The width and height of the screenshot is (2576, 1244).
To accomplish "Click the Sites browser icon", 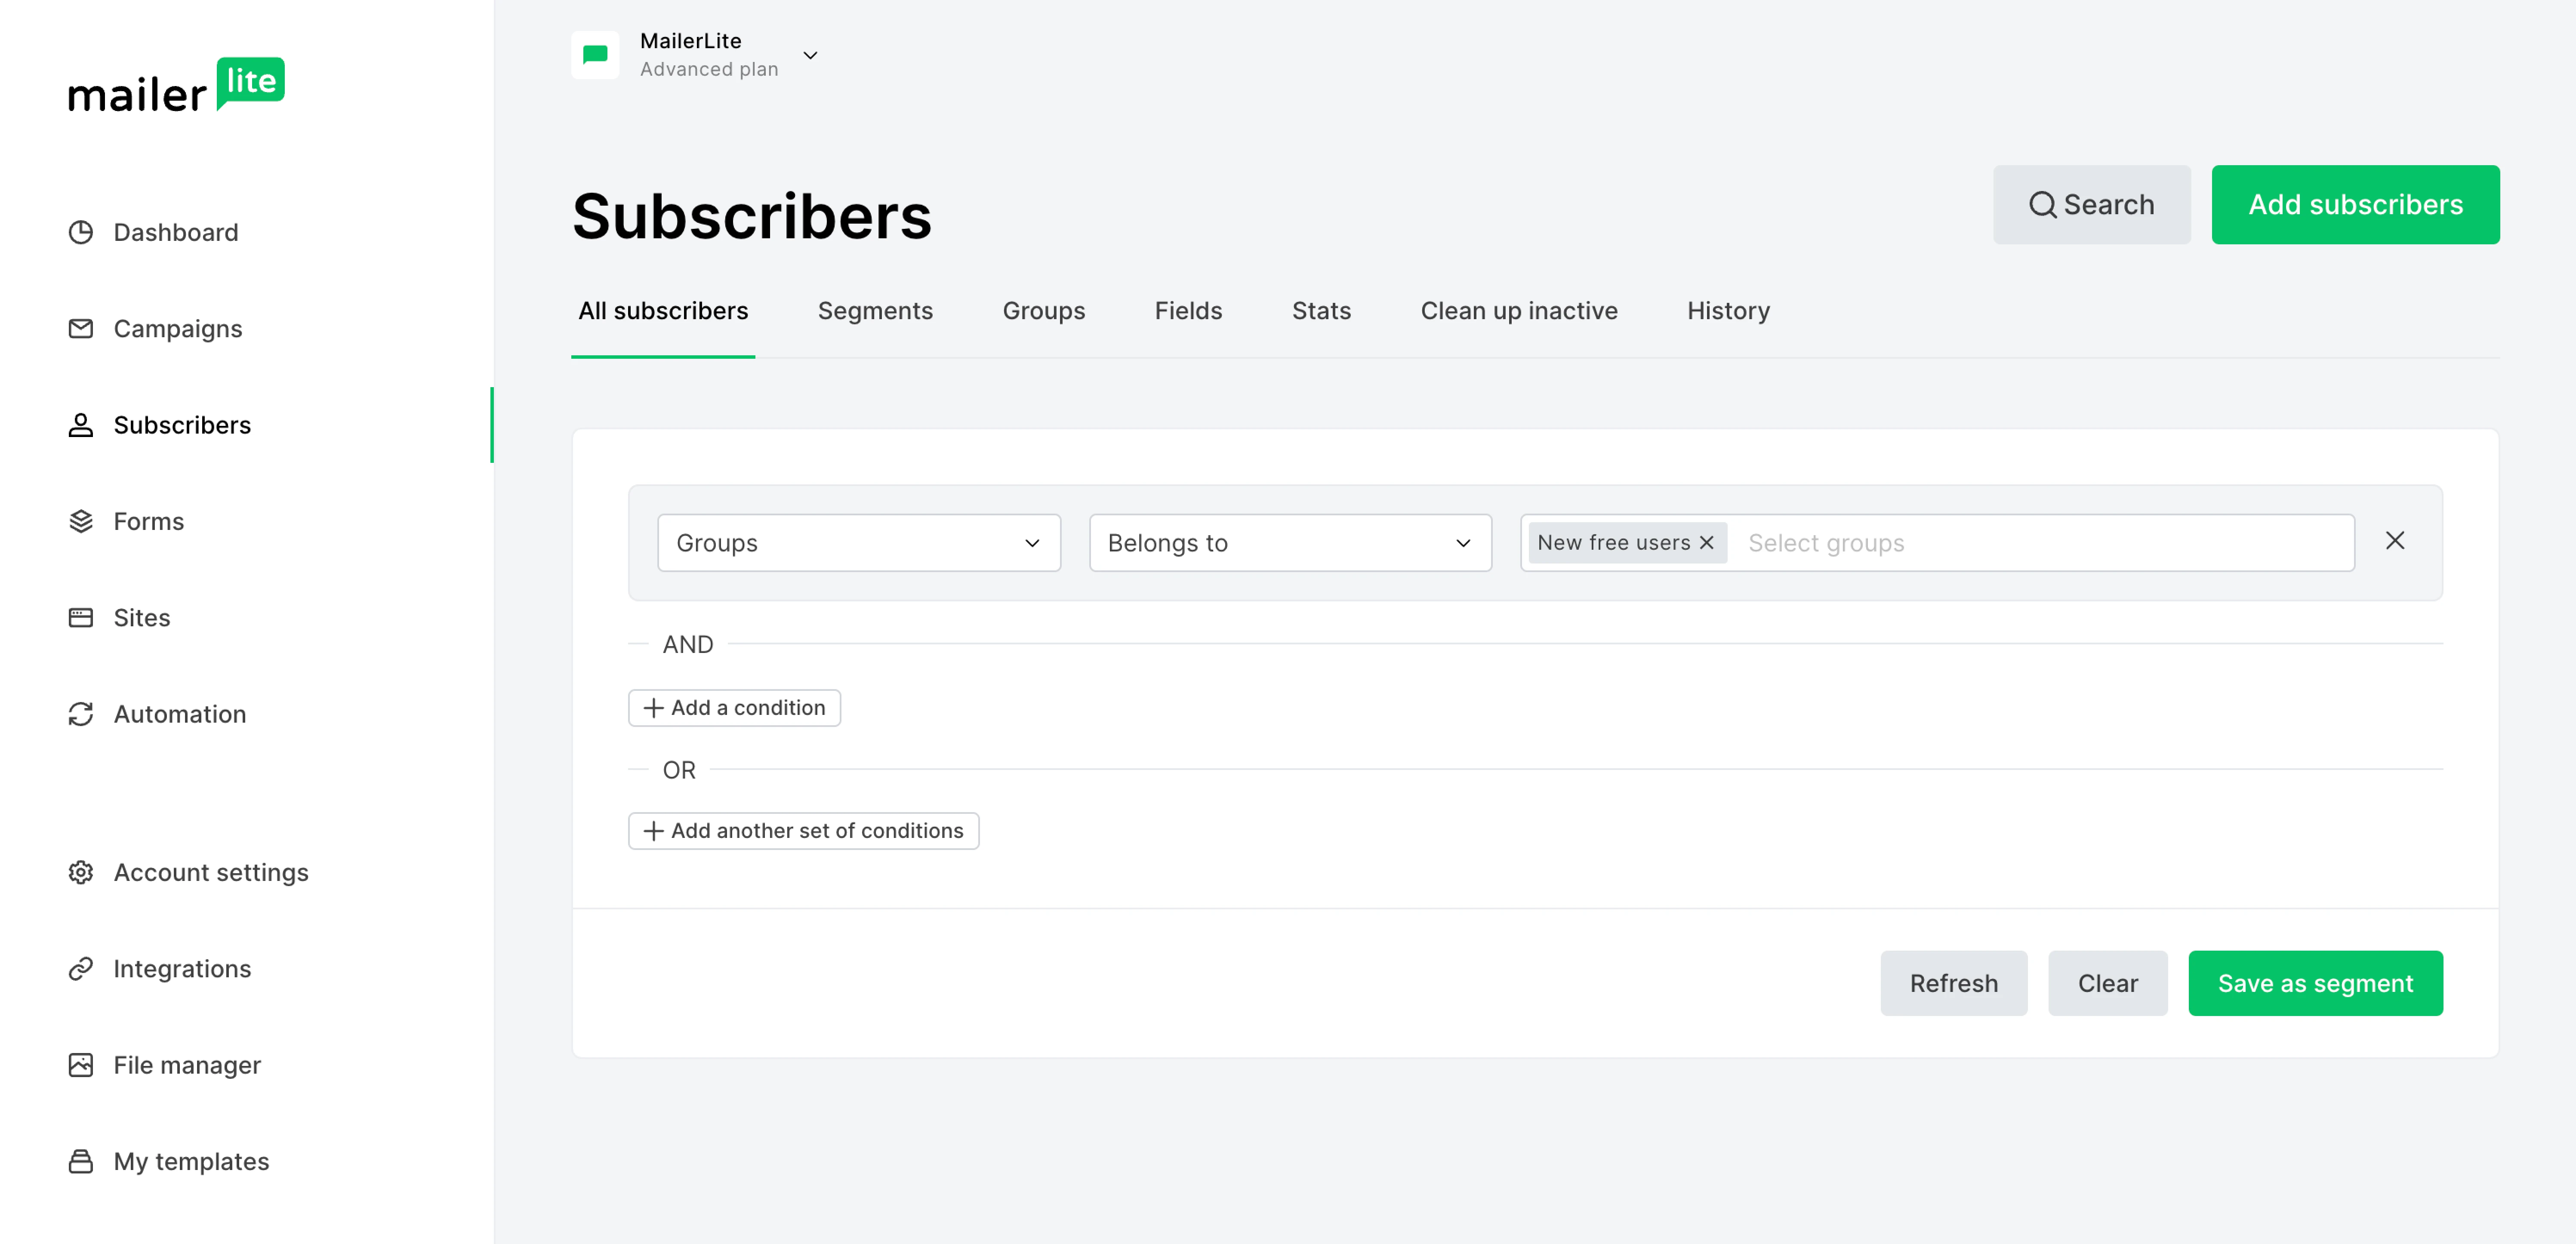I will click(x=81, y=617).
